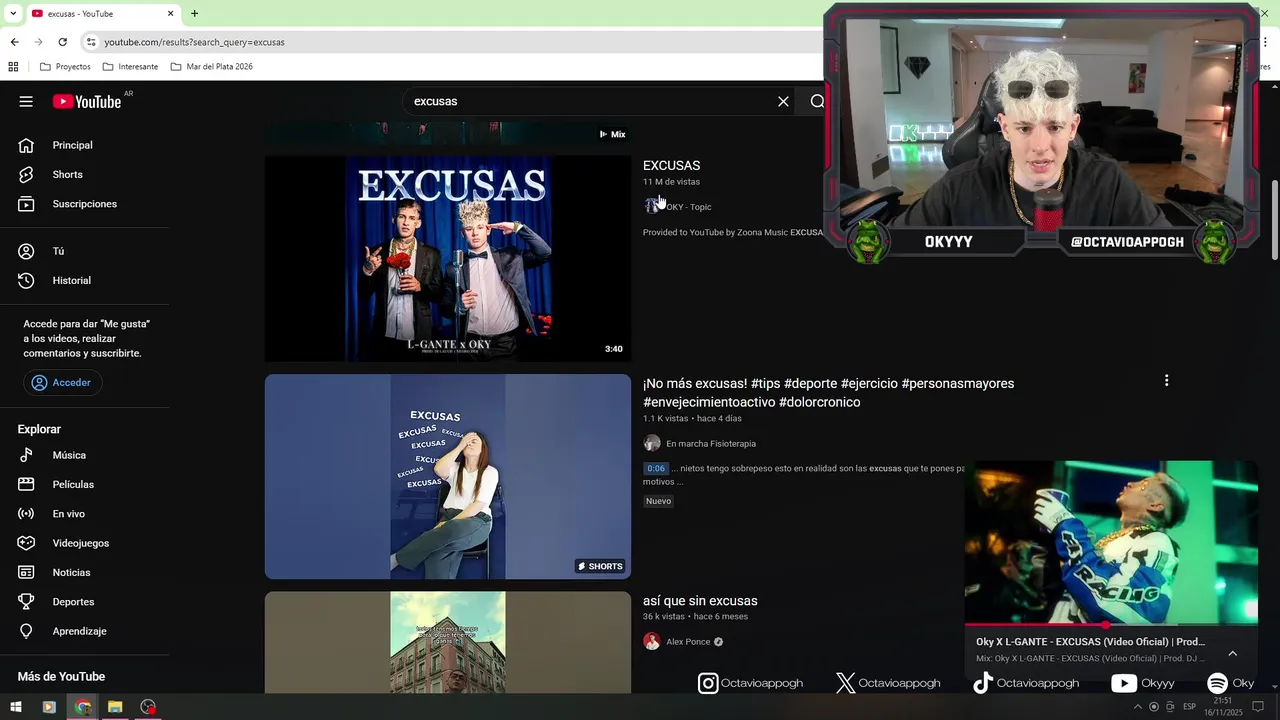Click the search magnifier button
Viewport: 1280px width, 720px height.
815,101
